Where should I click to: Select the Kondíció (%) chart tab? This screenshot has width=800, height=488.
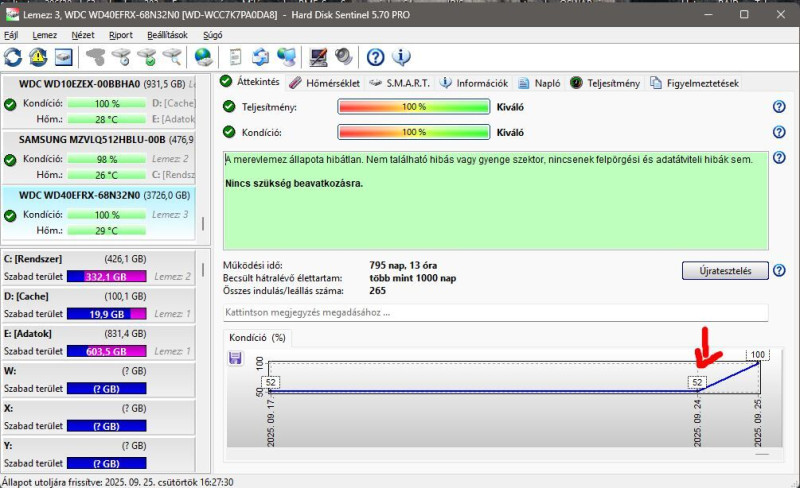pyautogui.click(x=257, y=337)
